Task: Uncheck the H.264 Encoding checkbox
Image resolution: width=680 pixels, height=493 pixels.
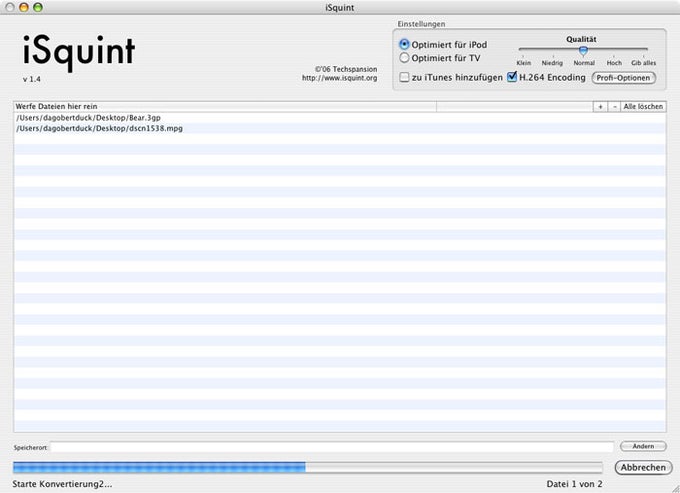Action: click(x=512, y=77)
